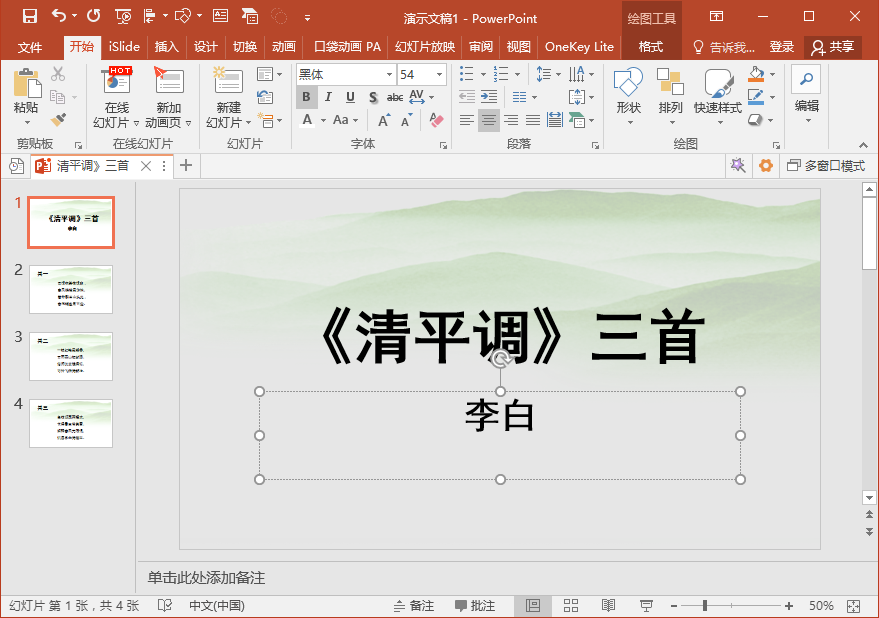Screen dimensions: 879x618
Task: Toggle Italic formatting
Action: tap(328, 97)
